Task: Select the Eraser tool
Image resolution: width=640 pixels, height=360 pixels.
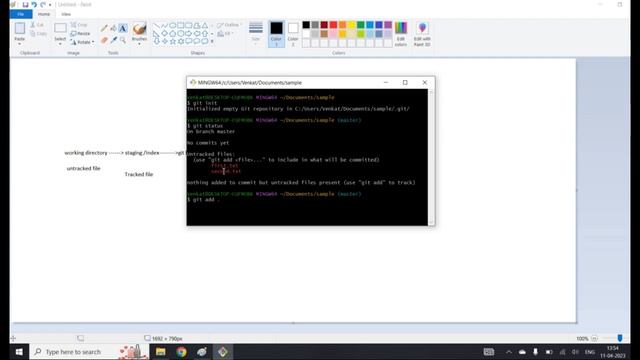Action: 104,40
